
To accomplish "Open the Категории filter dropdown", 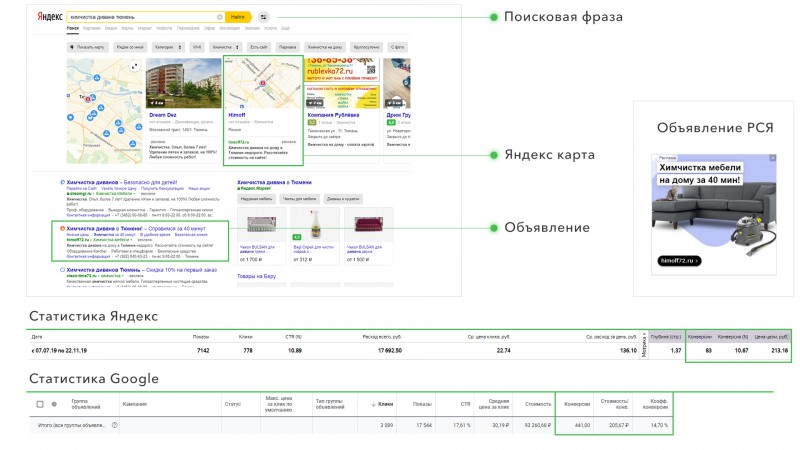I will click(x=168, y=47).
